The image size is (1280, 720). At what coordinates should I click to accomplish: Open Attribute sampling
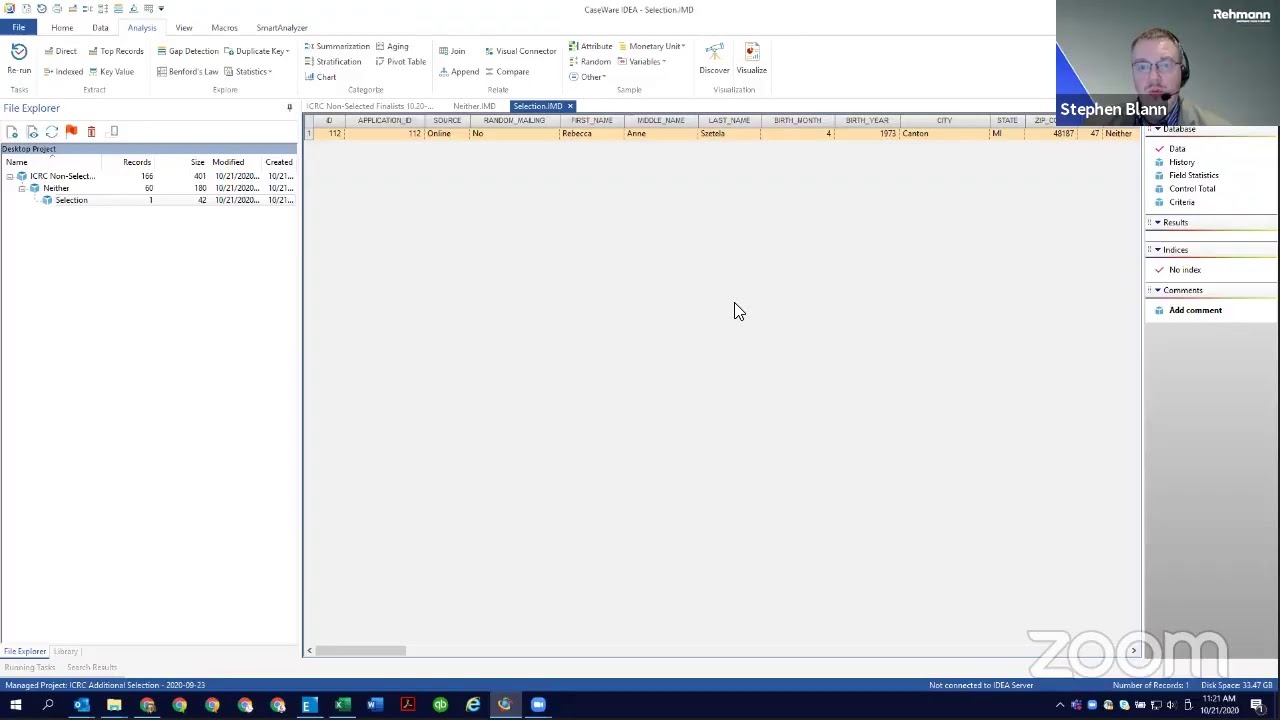coord(590,46)
